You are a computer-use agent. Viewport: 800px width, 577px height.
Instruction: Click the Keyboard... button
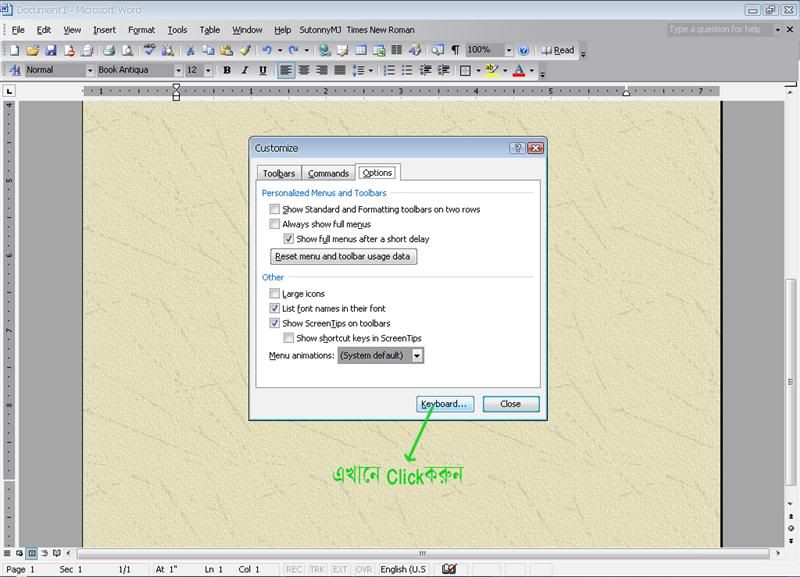[445, 404]
